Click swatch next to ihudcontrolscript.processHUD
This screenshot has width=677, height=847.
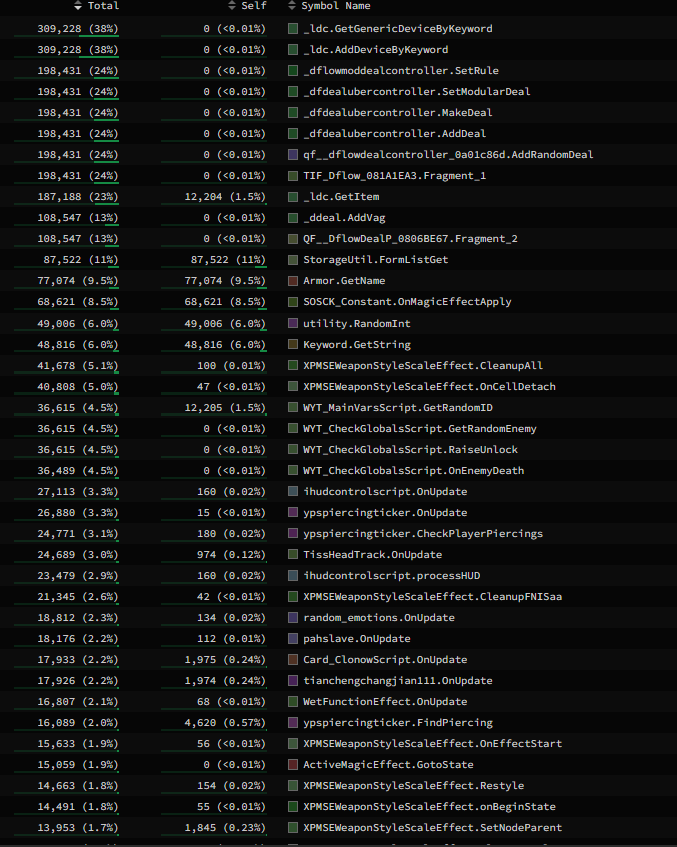pyautogui.click(x=293, y=576)
